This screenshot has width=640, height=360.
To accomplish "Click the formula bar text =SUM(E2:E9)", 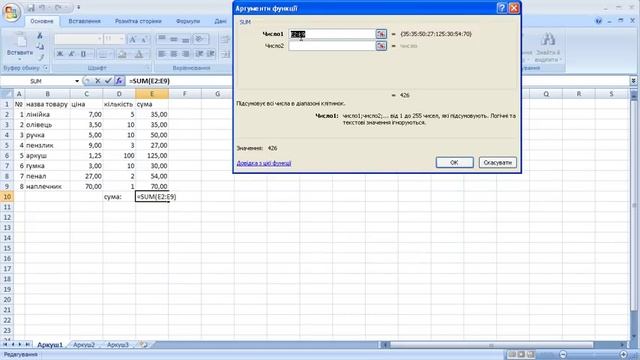I will pyautogui.click(x=149, y=81).
